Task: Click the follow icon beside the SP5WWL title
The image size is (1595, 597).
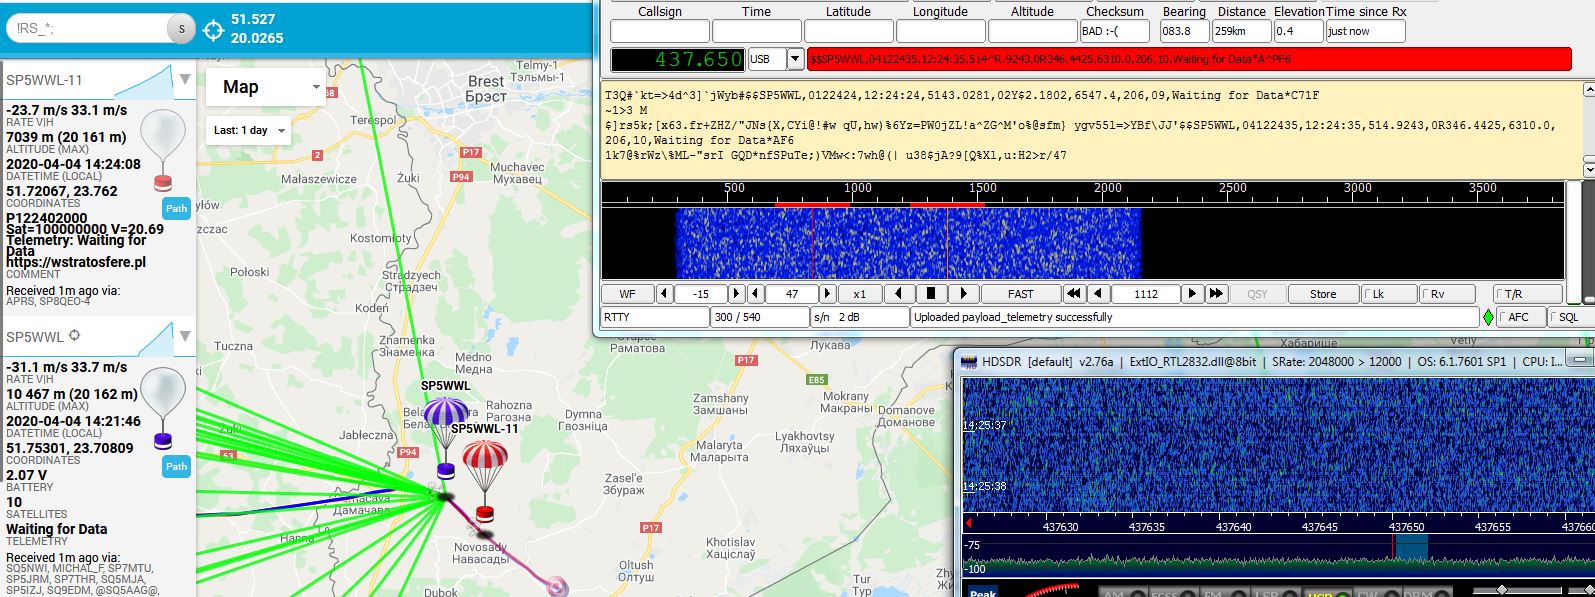Action: pyautogui.click(x=73, y=336)
